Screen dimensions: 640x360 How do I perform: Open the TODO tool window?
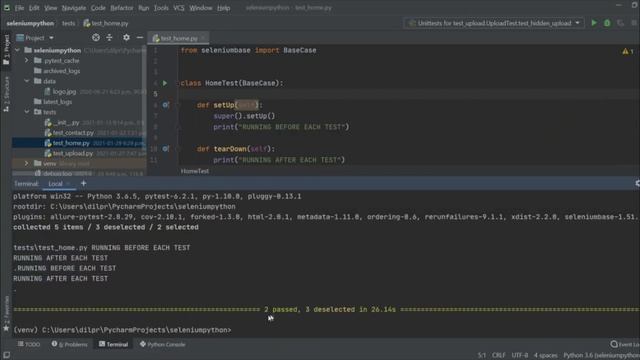tap(29, 344)
